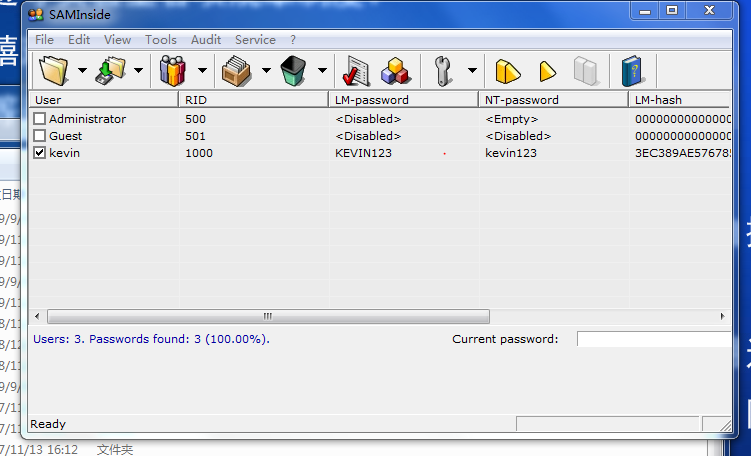
Task: Uncheck the kevin user checkbox
Action: pos(39,153)
